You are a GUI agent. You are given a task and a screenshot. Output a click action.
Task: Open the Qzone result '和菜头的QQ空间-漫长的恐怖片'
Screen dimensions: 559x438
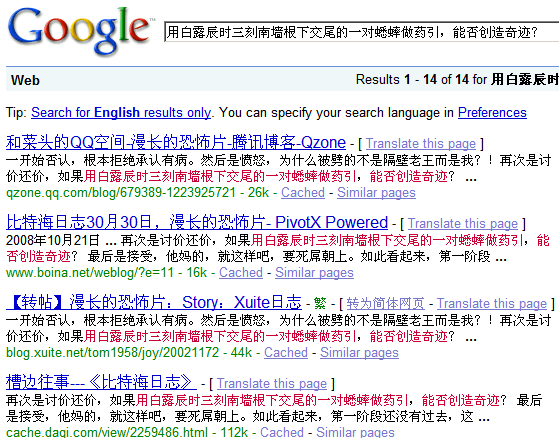pyautogui.click(x=176, y=143)
